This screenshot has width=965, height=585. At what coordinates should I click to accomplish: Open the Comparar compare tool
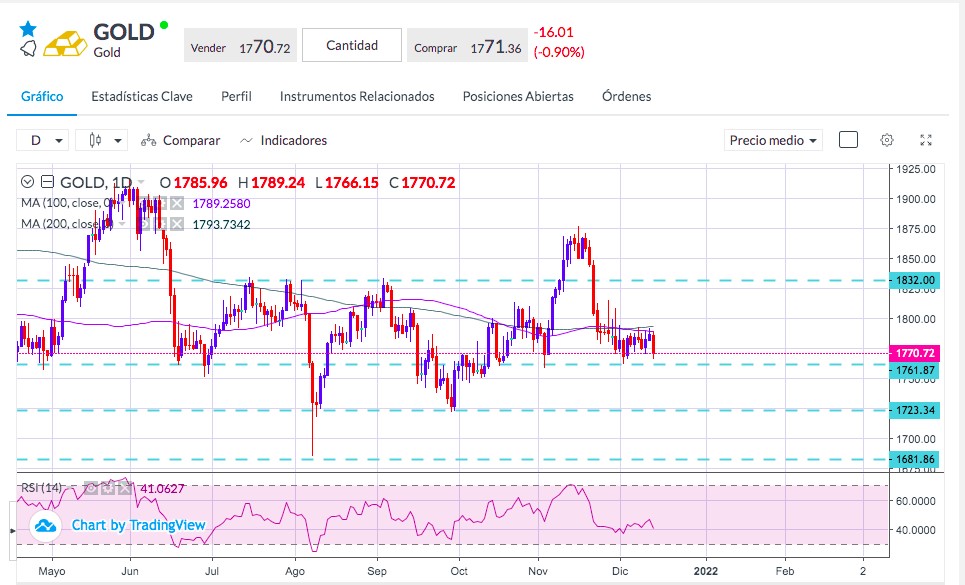180,140
